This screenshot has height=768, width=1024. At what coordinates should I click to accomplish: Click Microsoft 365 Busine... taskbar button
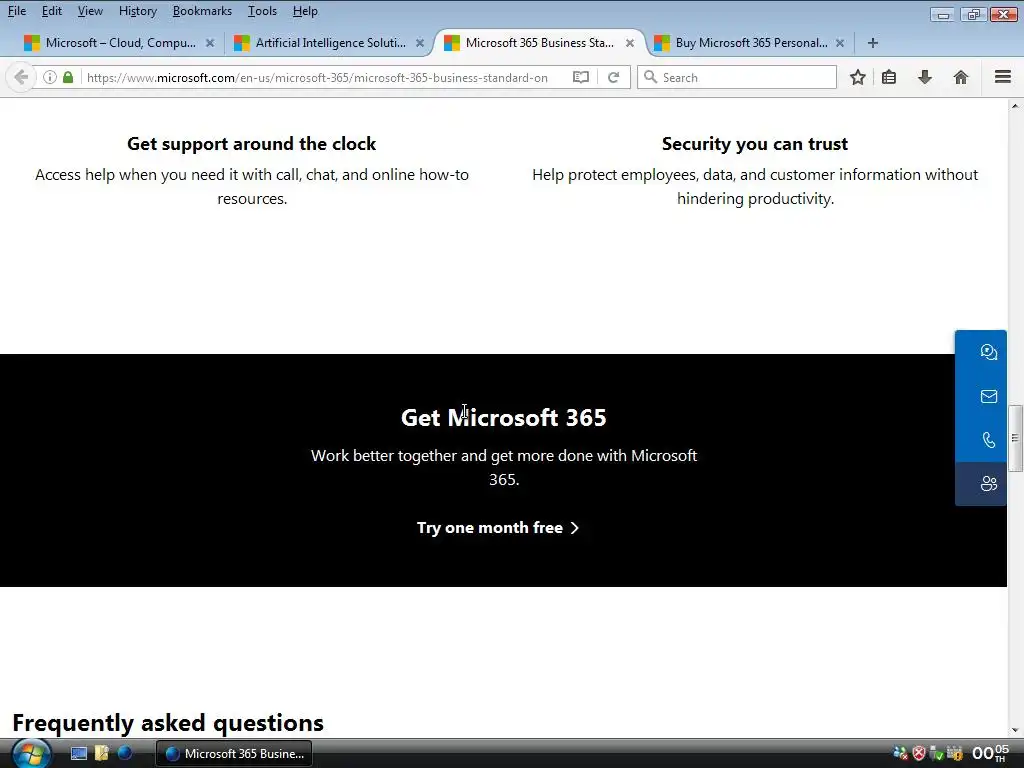pos(234,754)
